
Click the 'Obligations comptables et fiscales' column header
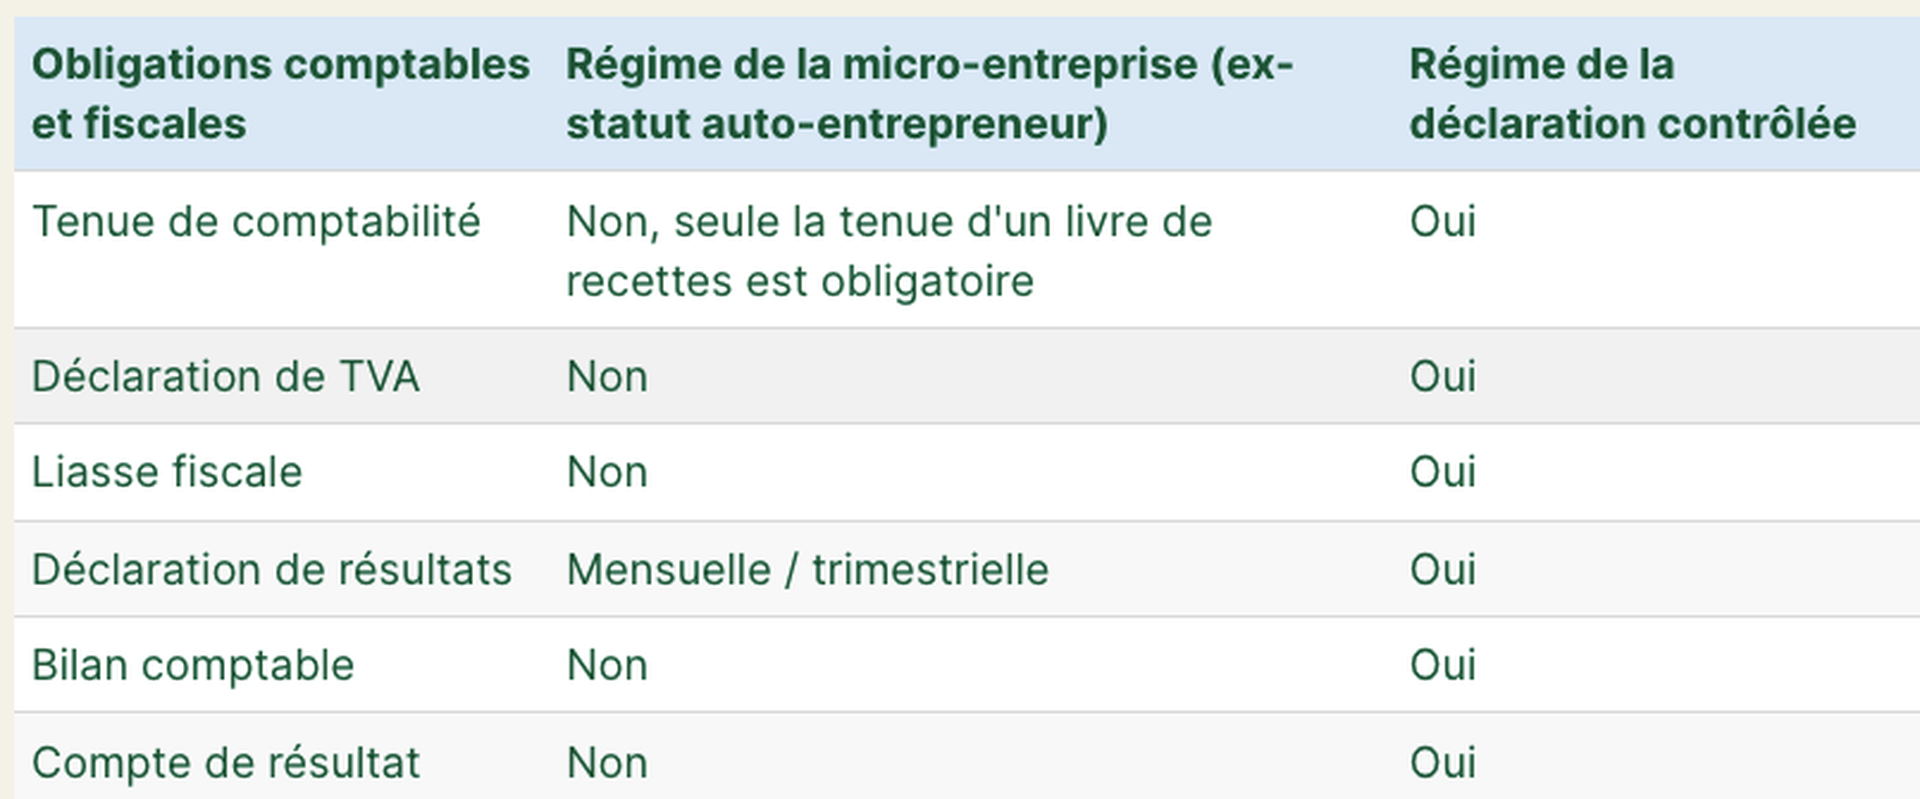(280, 94)
